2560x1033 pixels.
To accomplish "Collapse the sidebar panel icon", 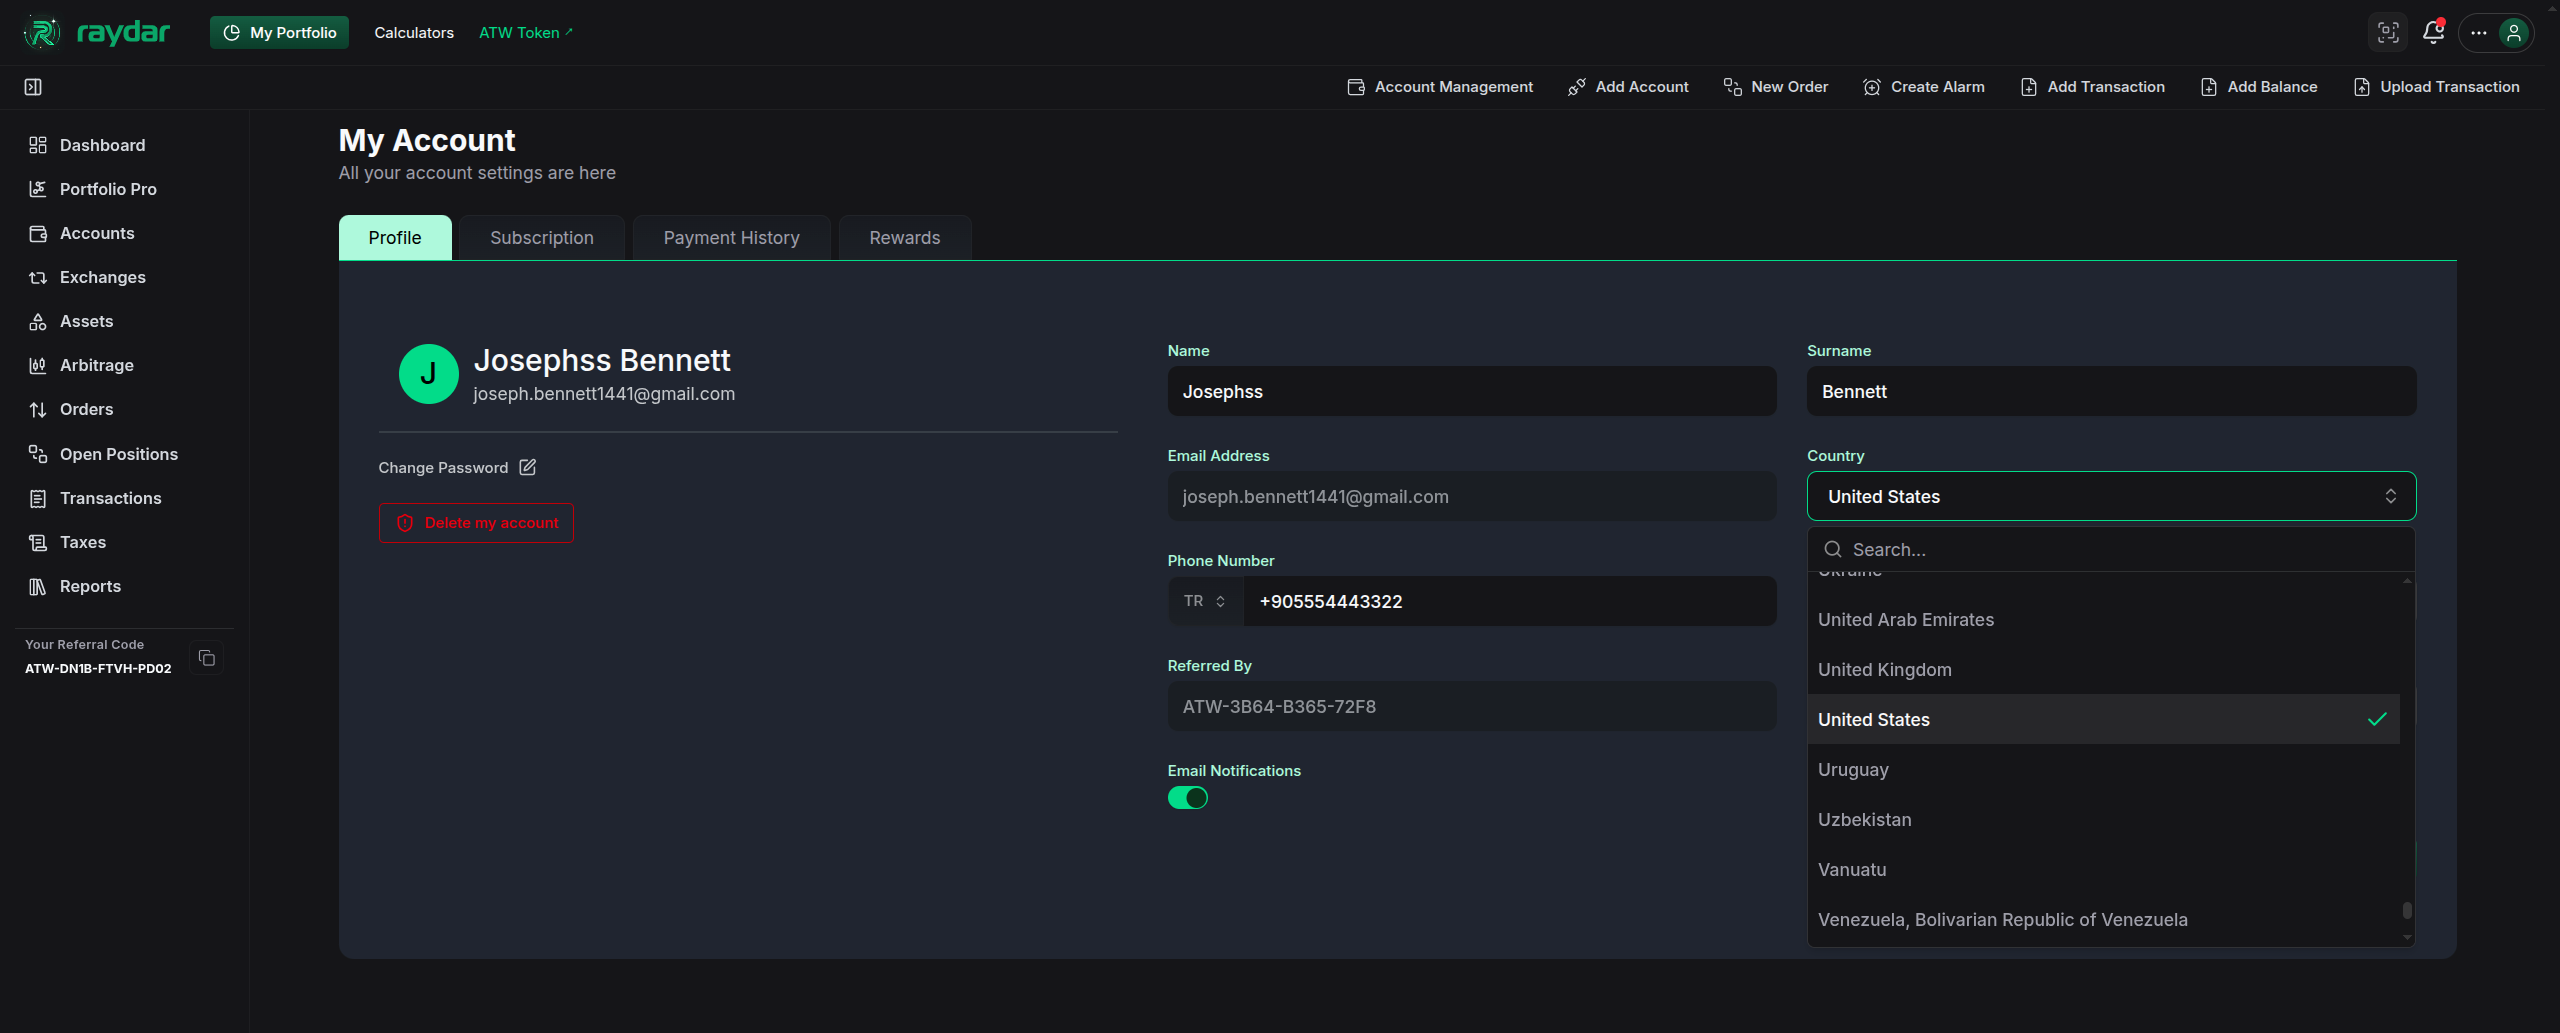I will pos(33,87).
